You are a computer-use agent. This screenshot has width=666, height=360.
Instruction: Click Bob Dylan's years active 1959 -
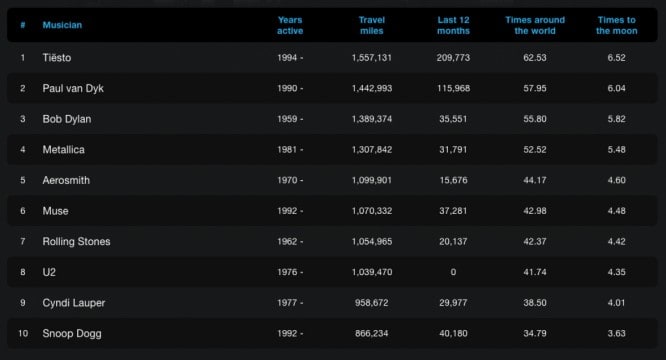click(x=290, y=119)
